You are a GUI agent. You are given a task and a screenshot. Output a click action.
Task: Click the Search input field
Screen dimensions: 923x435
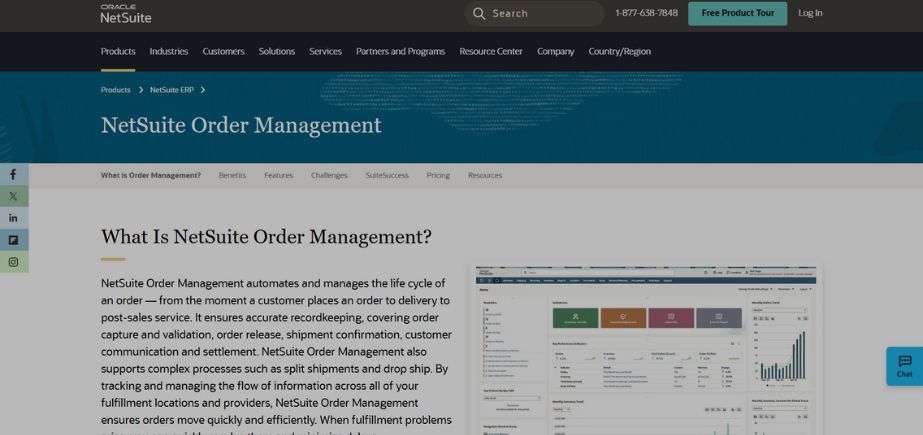coord(534,14)
